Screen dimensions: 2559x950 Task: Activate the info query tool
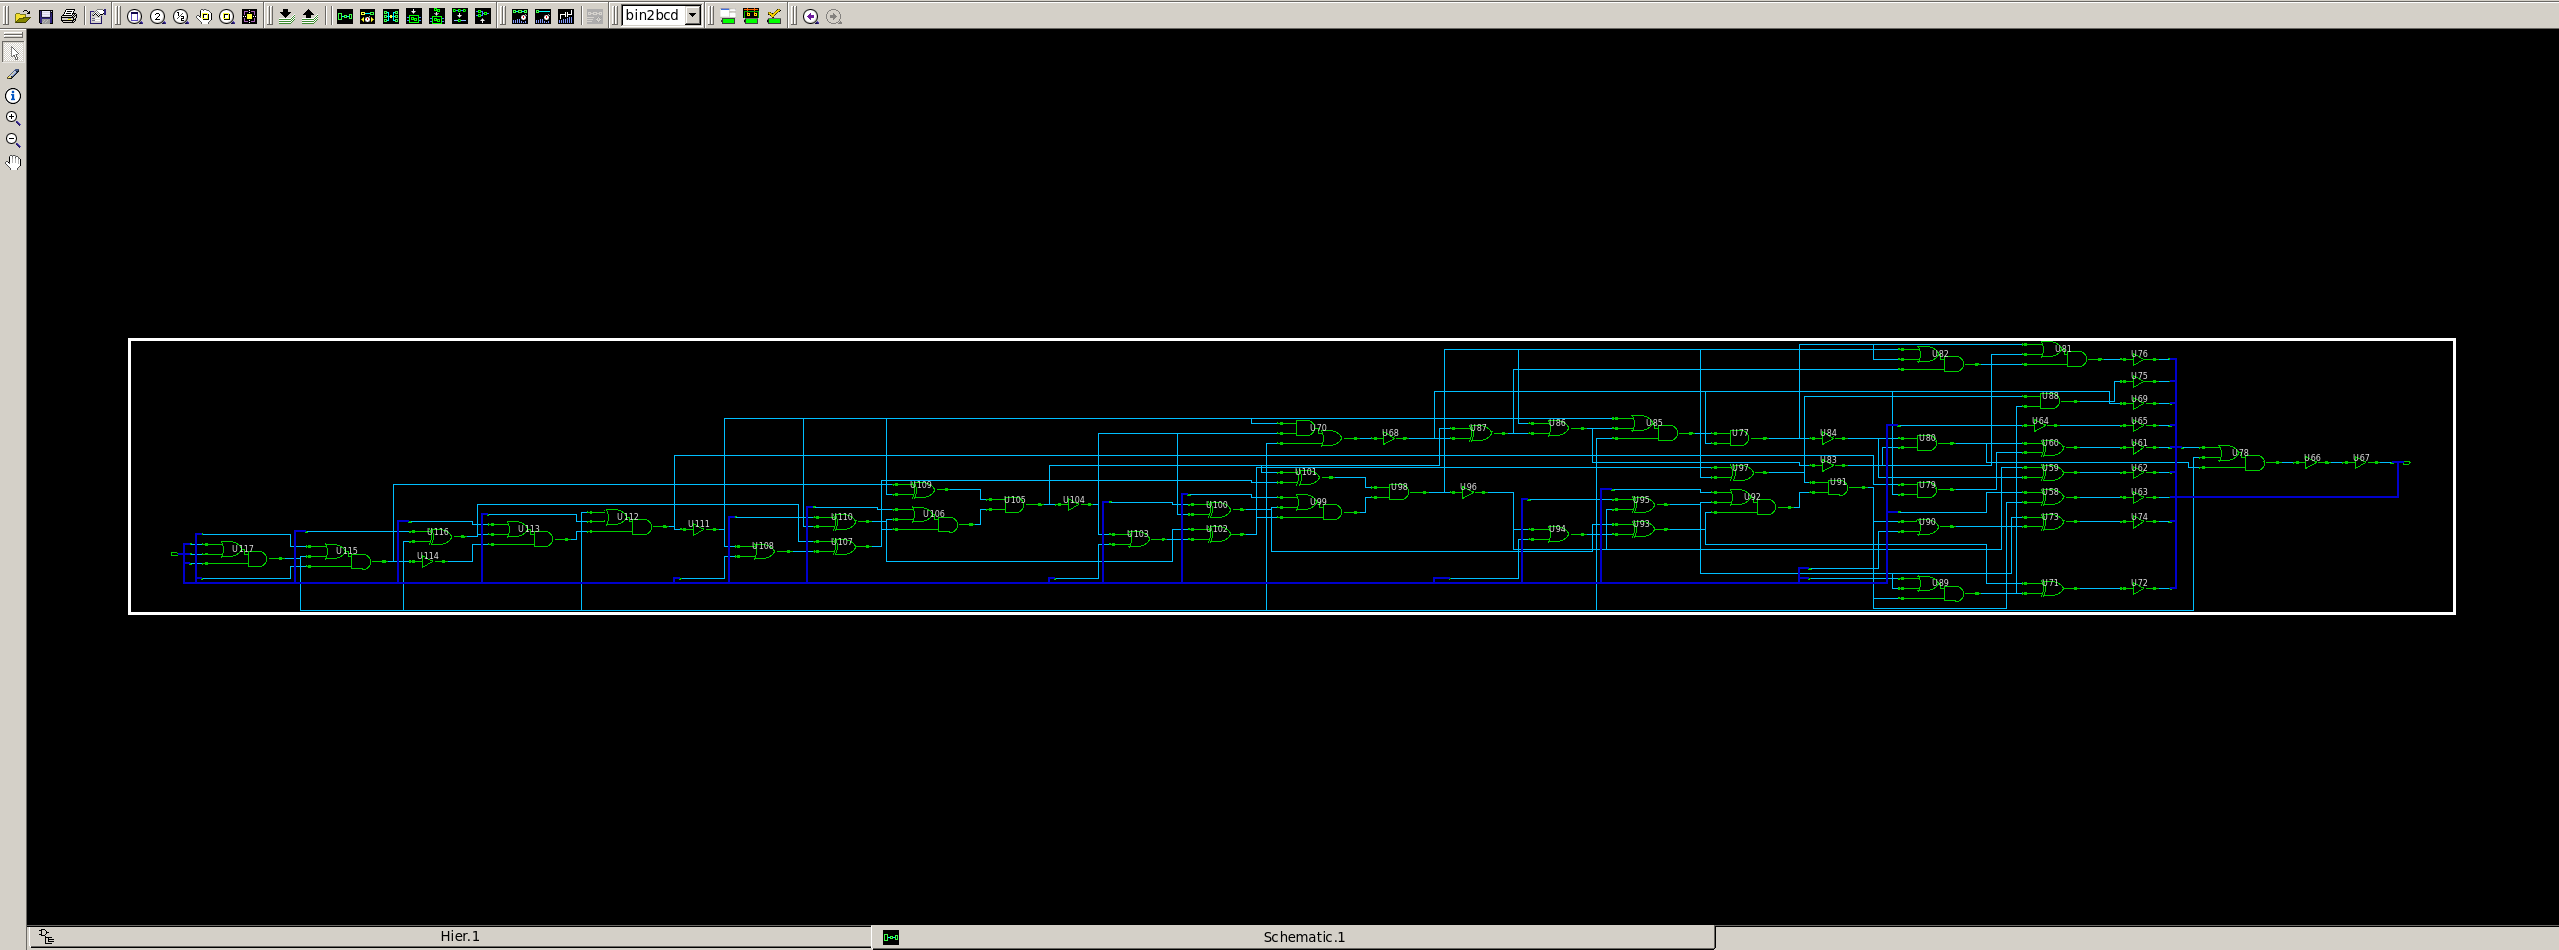click(x=13, y=96)
